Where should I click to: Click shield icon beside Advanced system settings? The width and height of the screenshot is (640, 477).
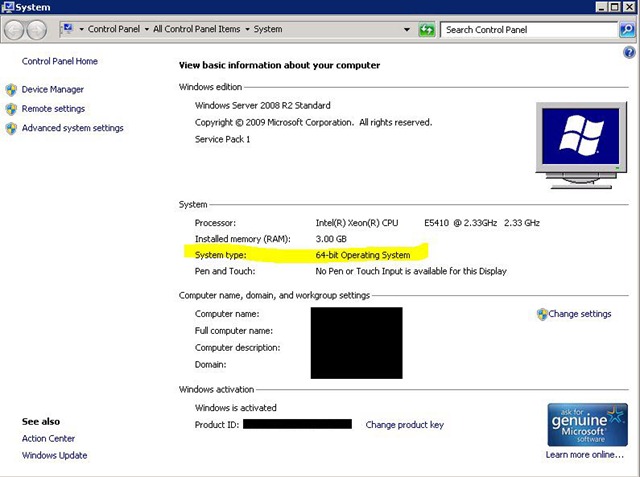point(11,129)
